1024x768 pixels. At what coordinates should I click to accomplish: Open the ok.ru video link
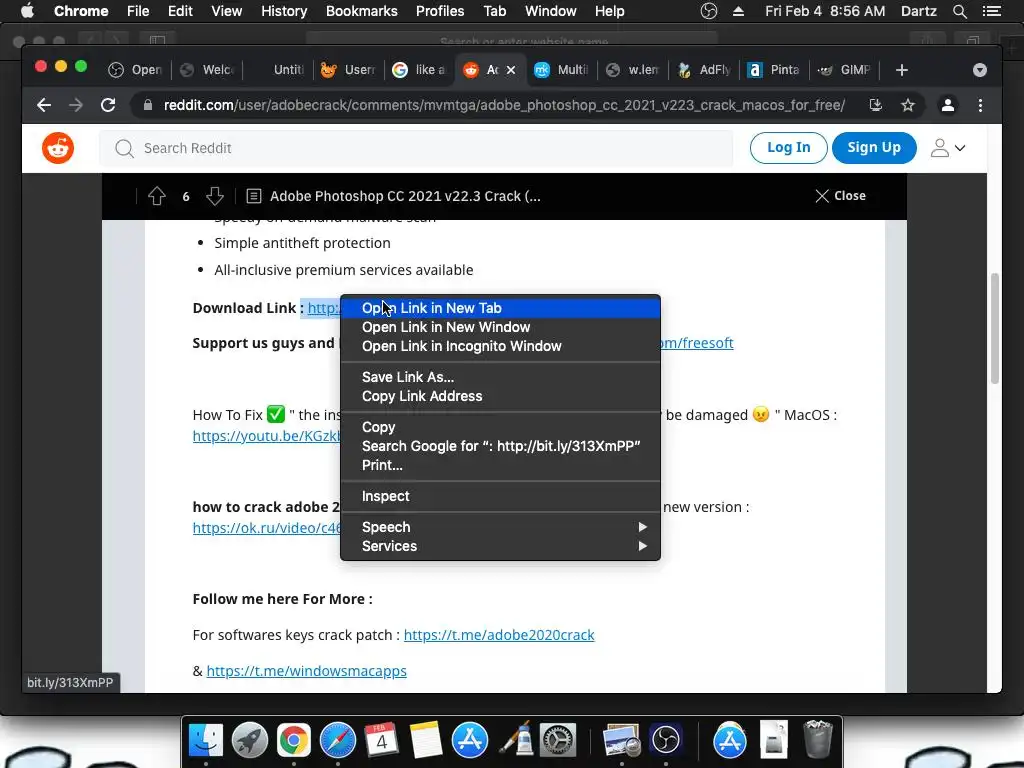coord(266,528)
